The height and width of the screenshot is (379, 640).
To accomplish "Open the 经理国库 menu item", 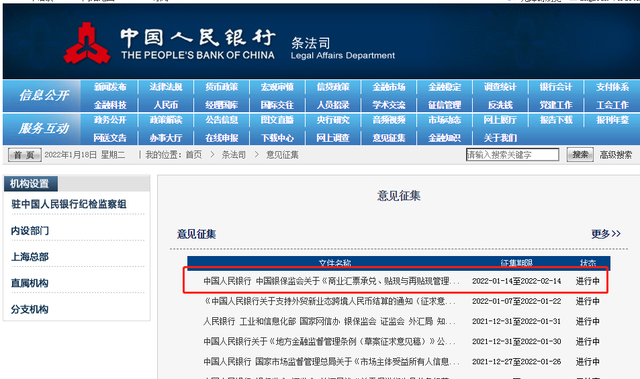I will tap(222, 105).
